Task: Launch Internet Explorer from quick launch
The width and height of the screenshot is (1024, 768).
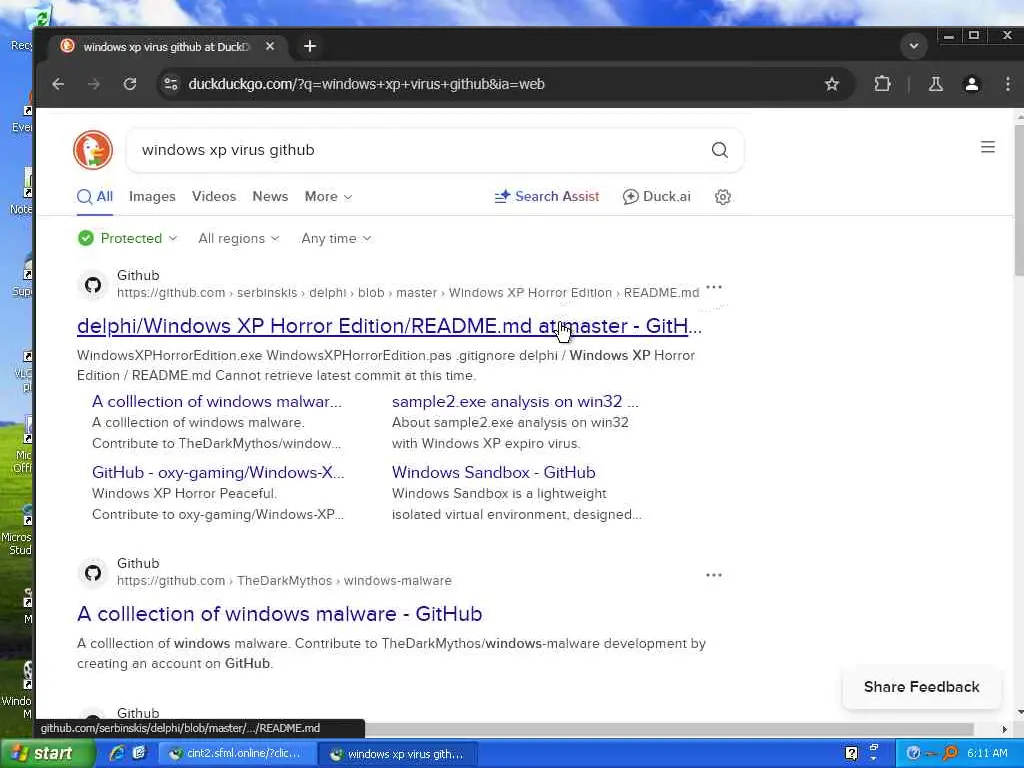Action: [116, 753]
